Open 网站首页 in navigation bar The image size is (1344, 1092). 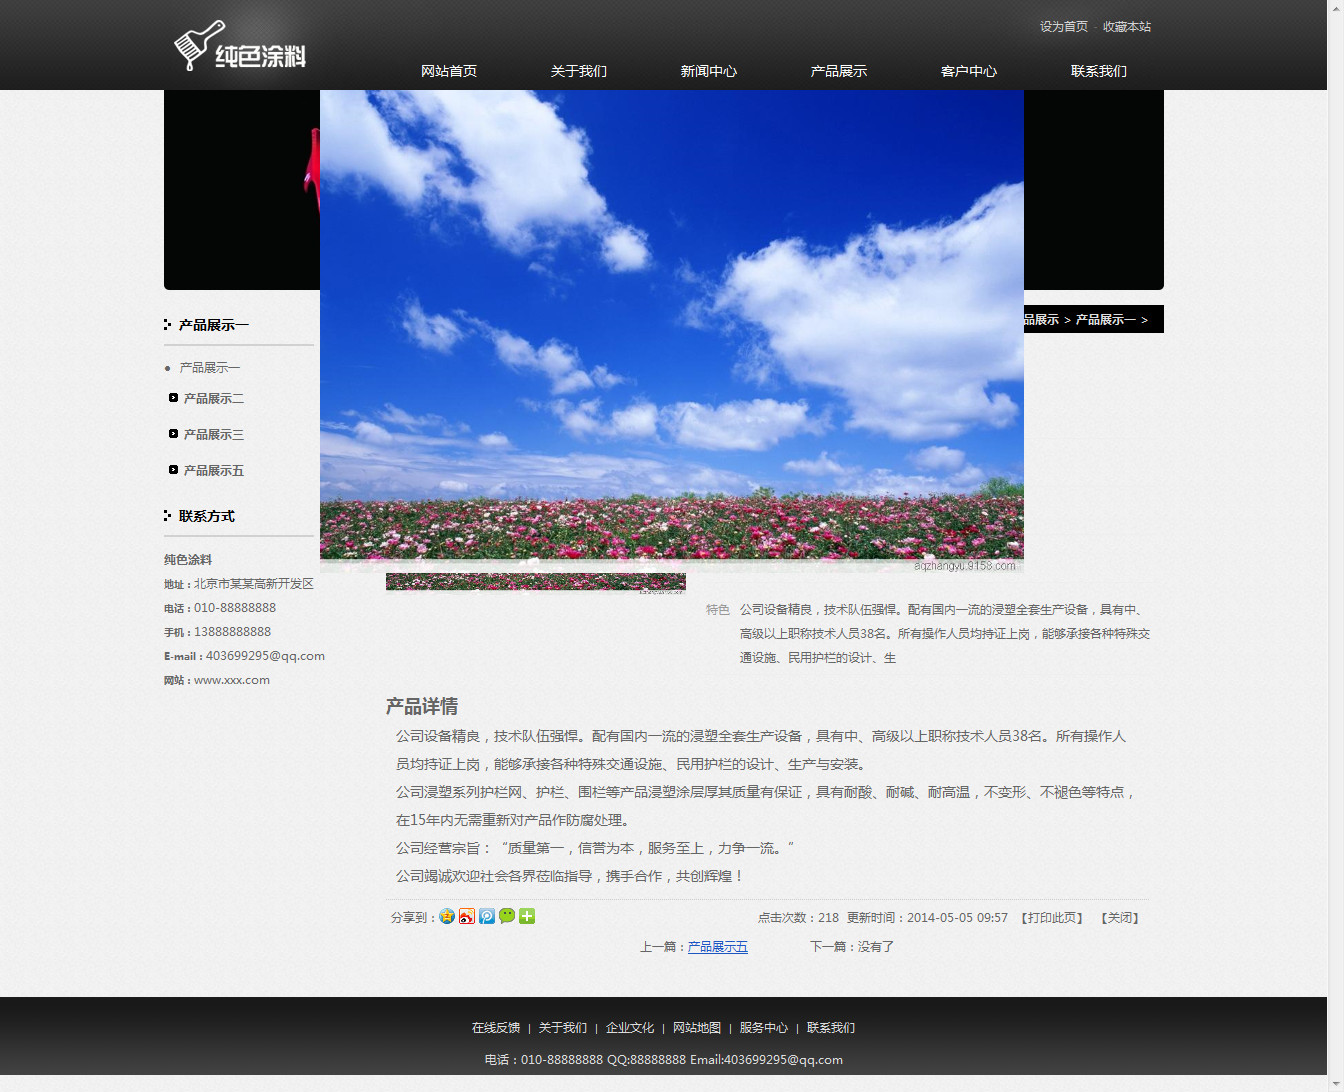449,71
